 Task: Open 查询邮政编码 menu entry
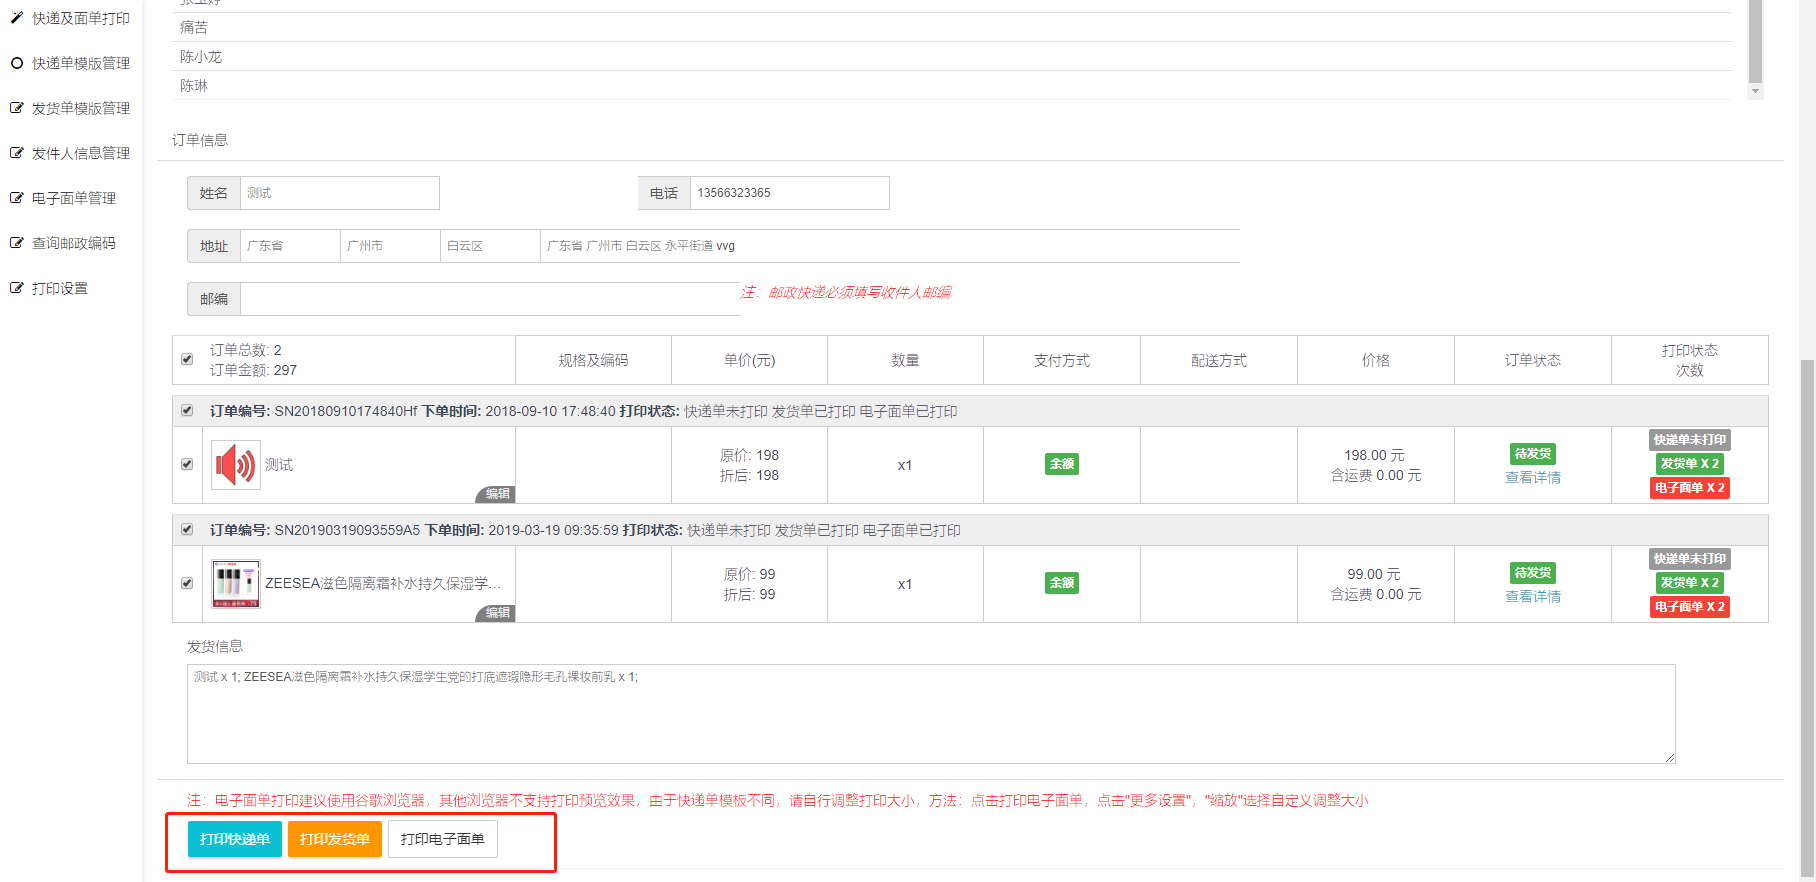[74, 243]
